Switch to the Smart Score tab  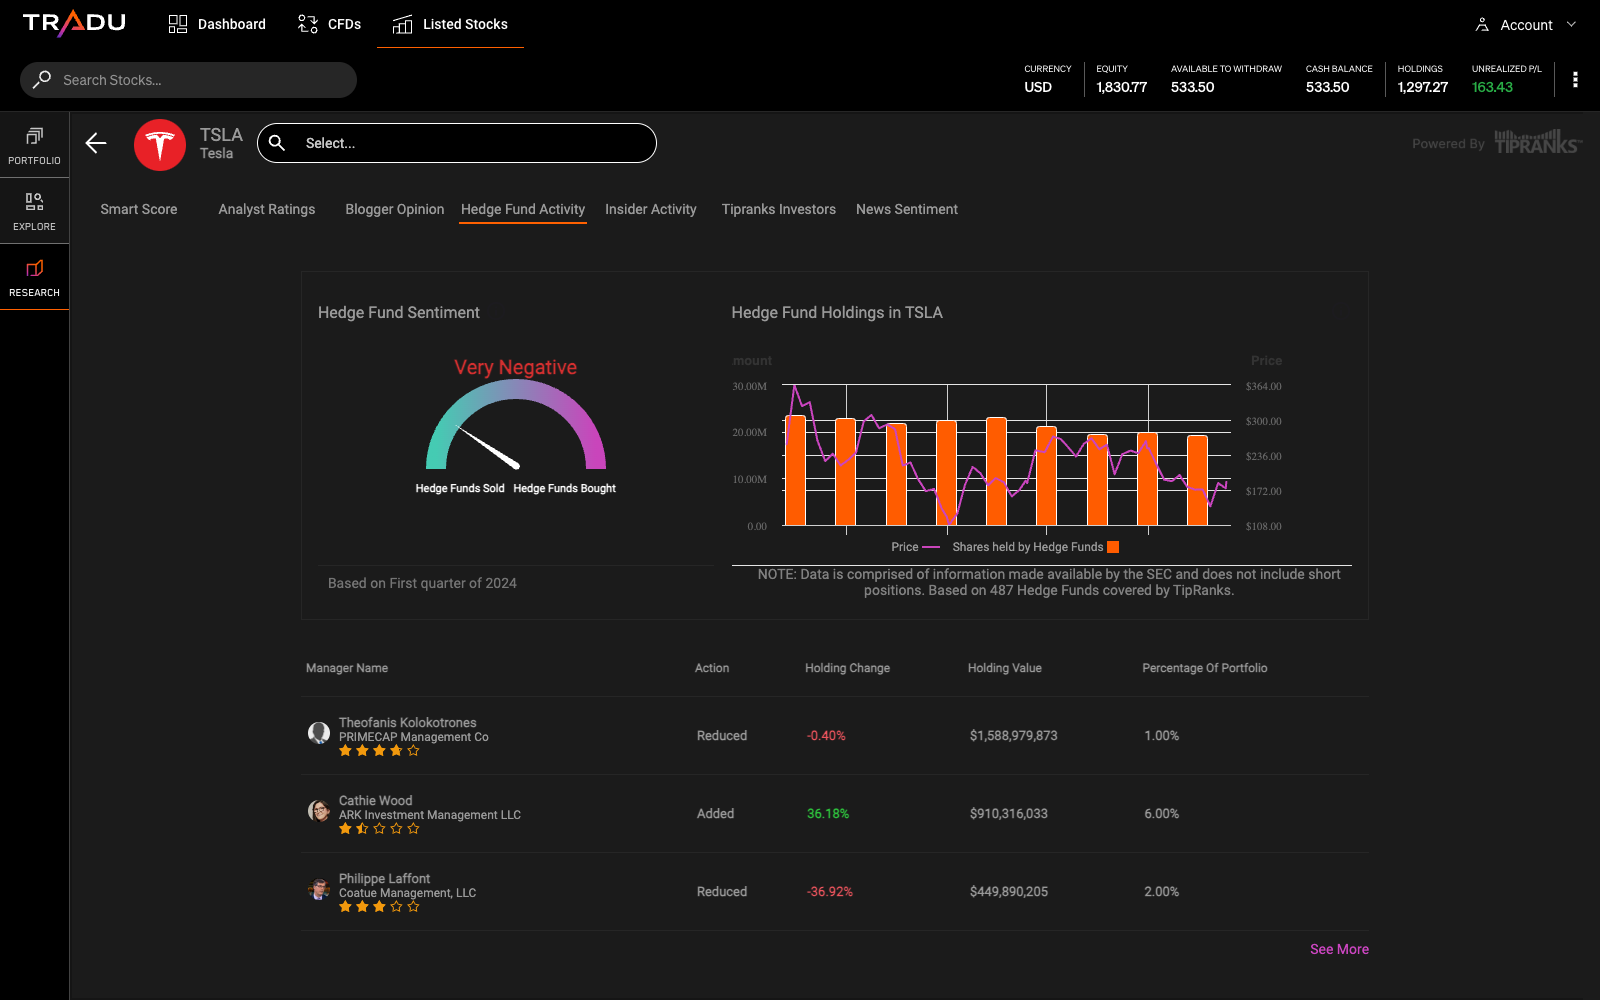(x=139, y=209)
